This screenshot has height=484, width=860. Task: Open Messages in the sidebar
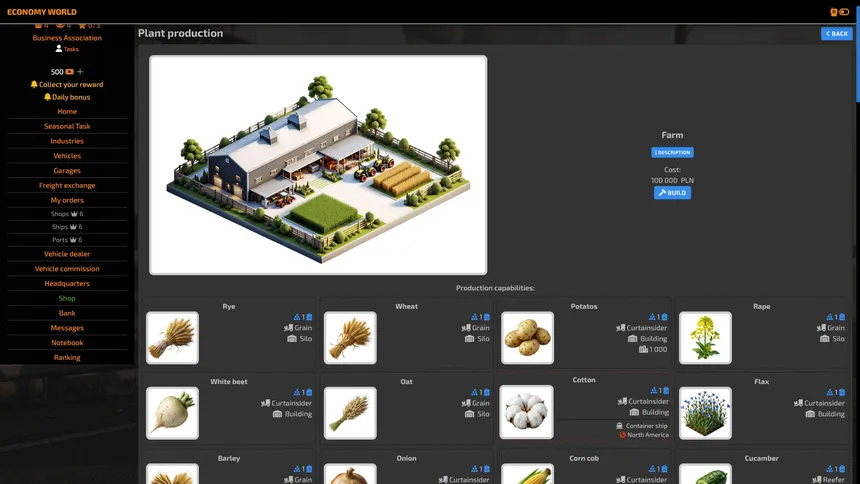tap(67, 328)
